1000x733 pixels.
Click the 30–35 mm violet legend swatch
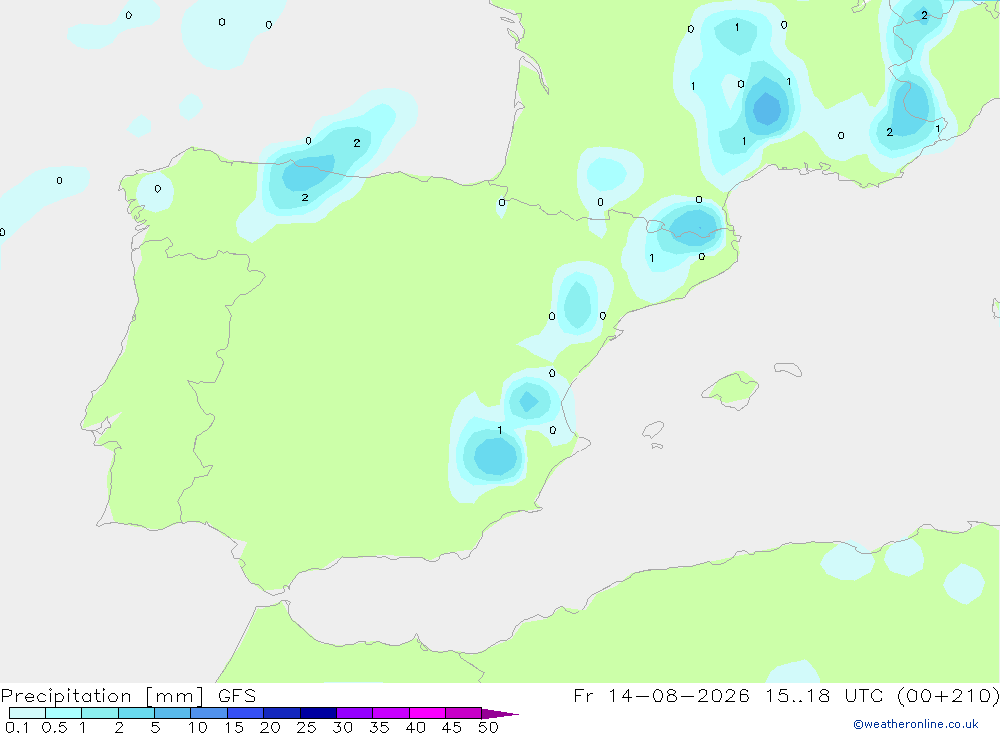[x=355, y=713]
